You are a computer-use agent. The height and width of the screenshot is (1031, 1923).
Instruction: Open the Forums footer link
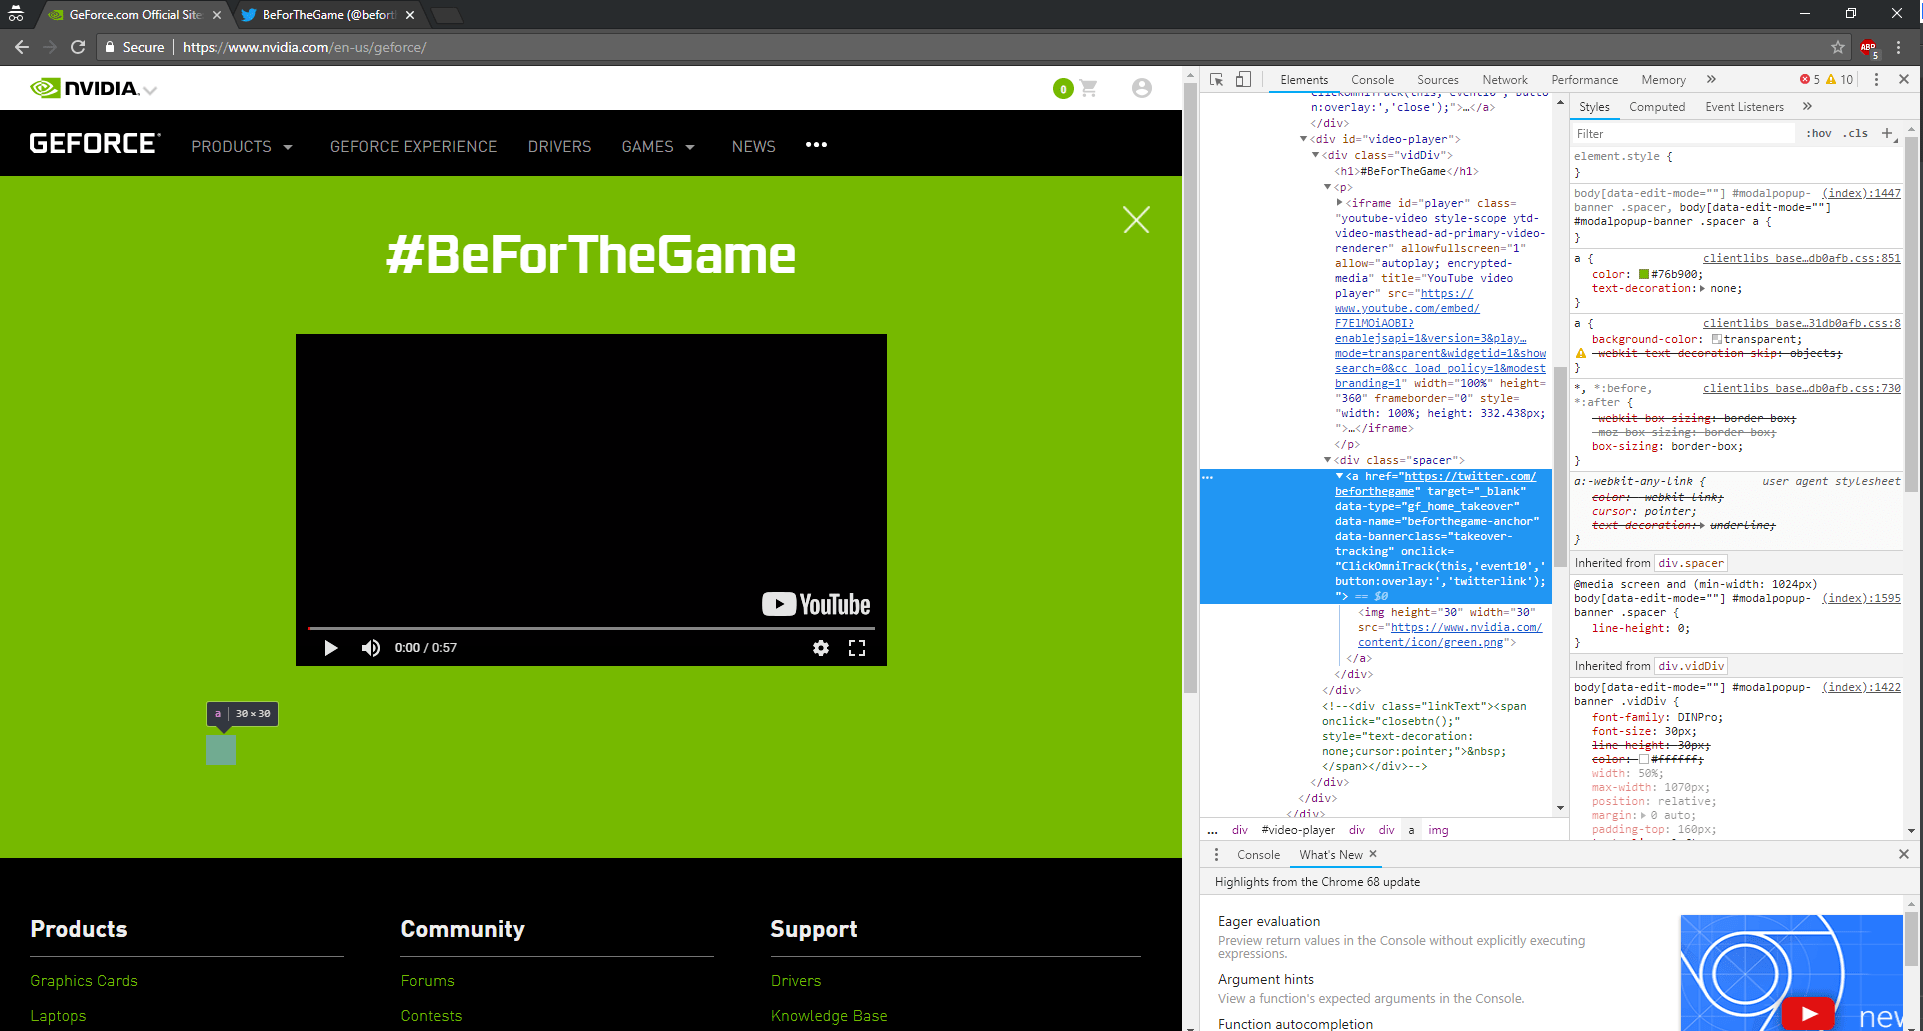click(427, 981)
